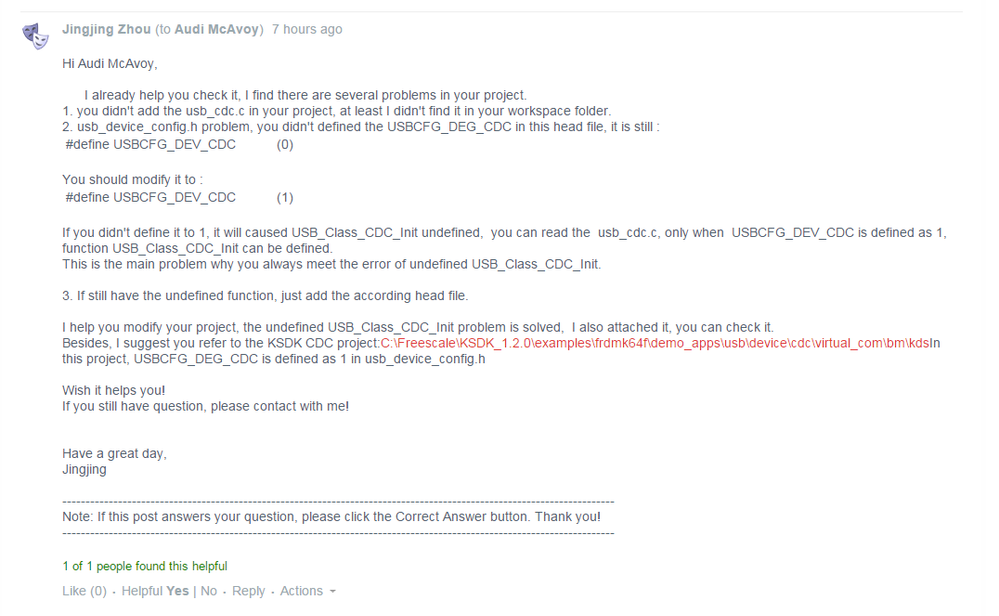Click the Correct Answer note line
Screen dimensions: 999x616
pyautogui.click(x=331, y=517)
